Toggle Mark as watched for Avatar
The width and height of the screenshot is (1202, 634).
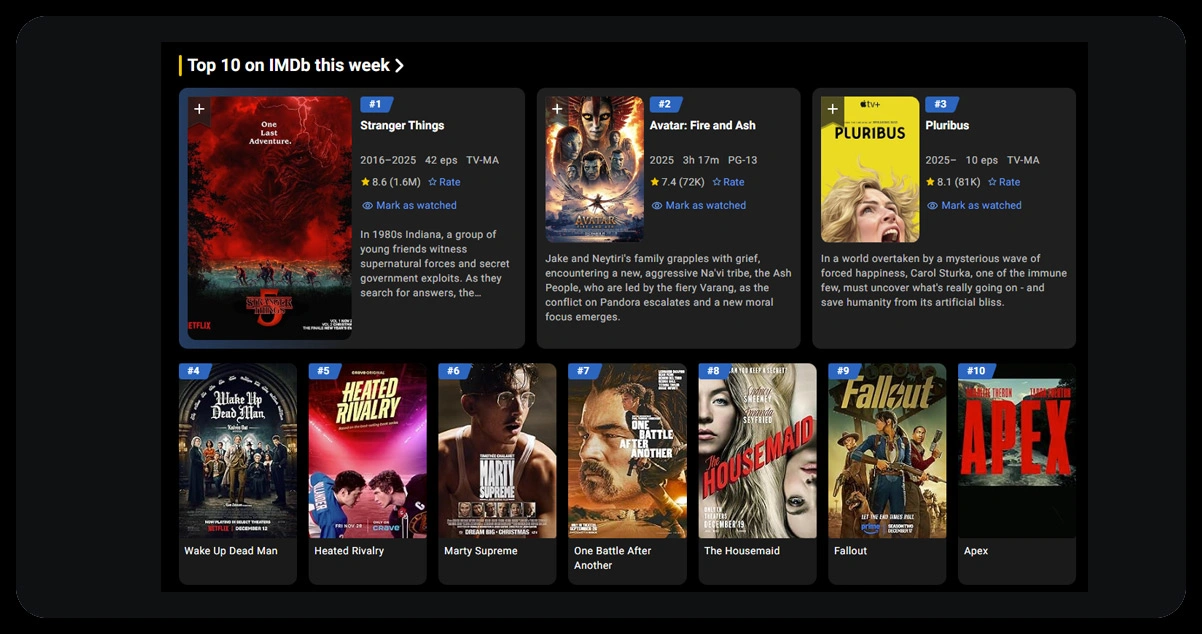coord(699,205)
